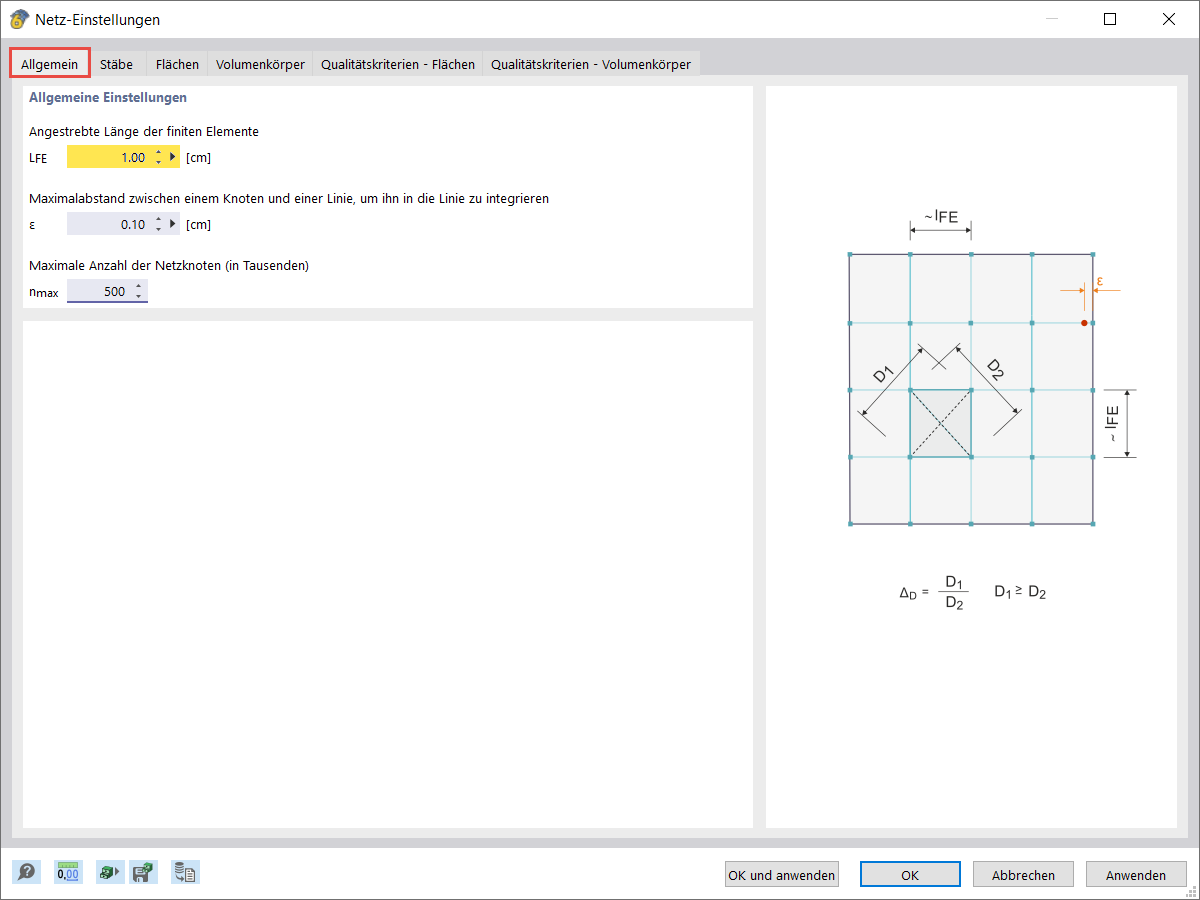Increase ε value with up spinner
The image size is (1200, 900).
pyautogui.click(x=158, y=219)
